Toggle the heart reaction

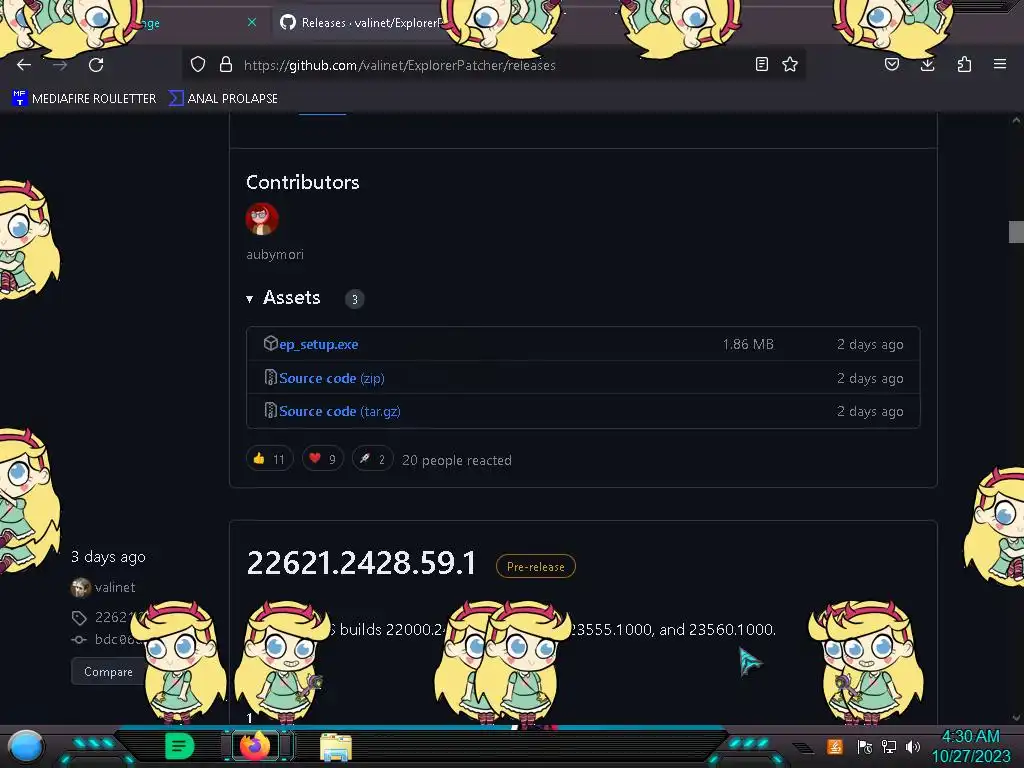[x=323, y=459]
